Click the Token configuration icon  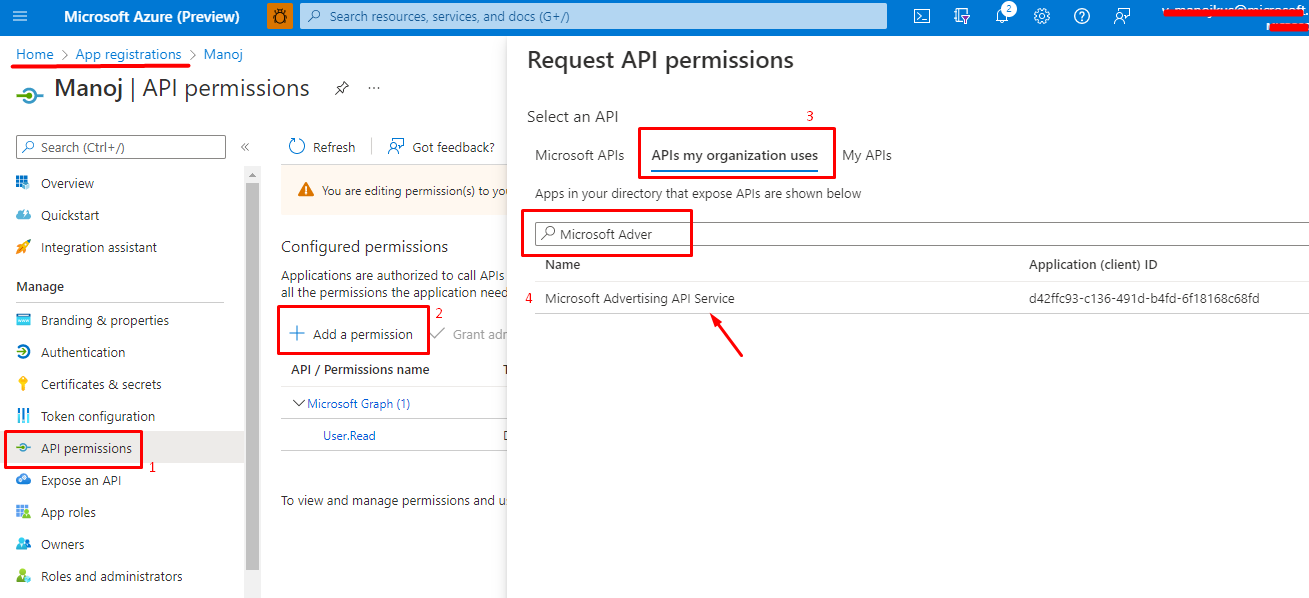[24, 416]
